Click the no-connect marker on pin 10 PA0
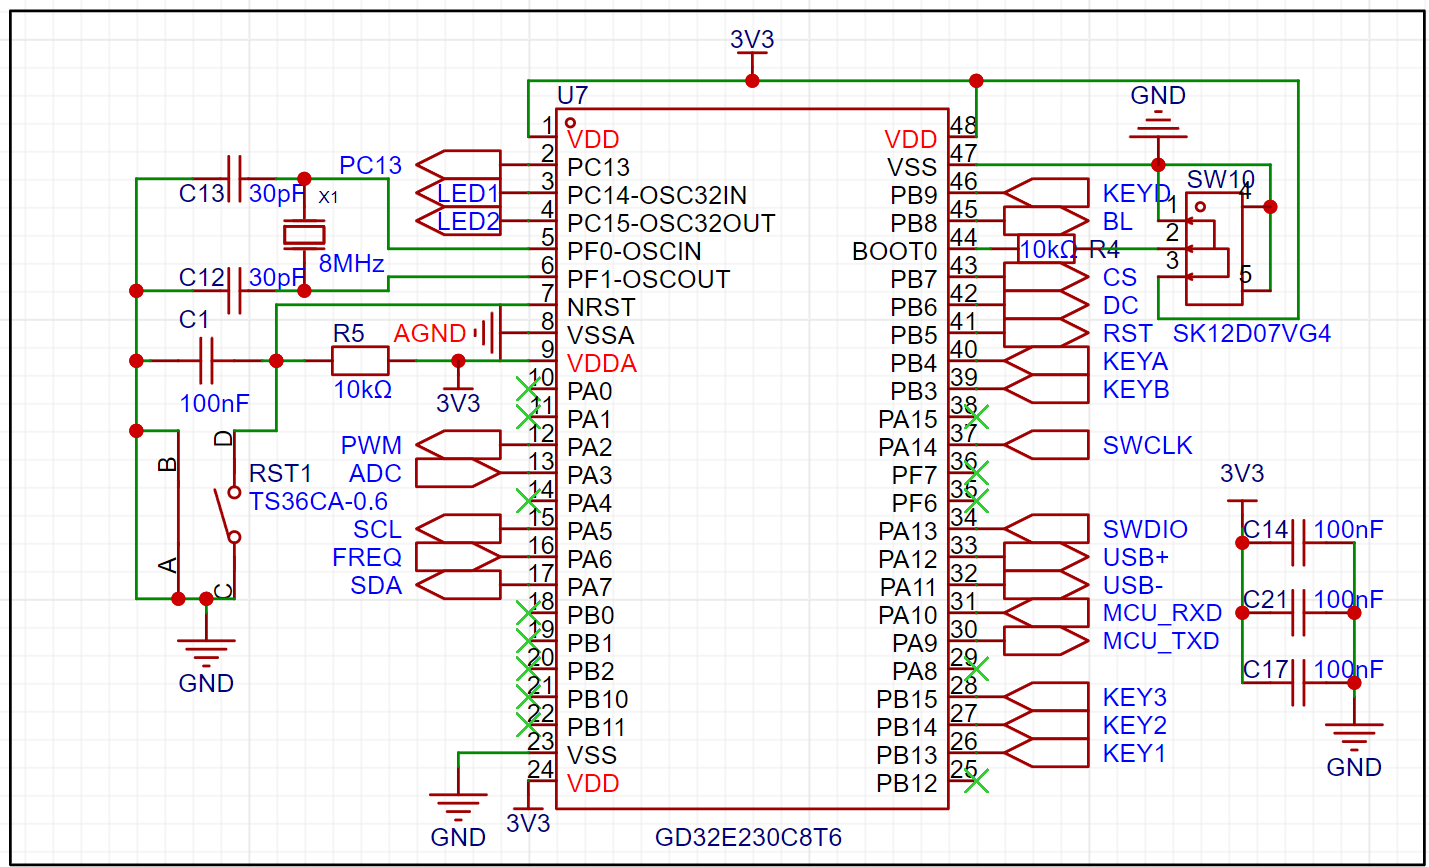 point(528,388)
